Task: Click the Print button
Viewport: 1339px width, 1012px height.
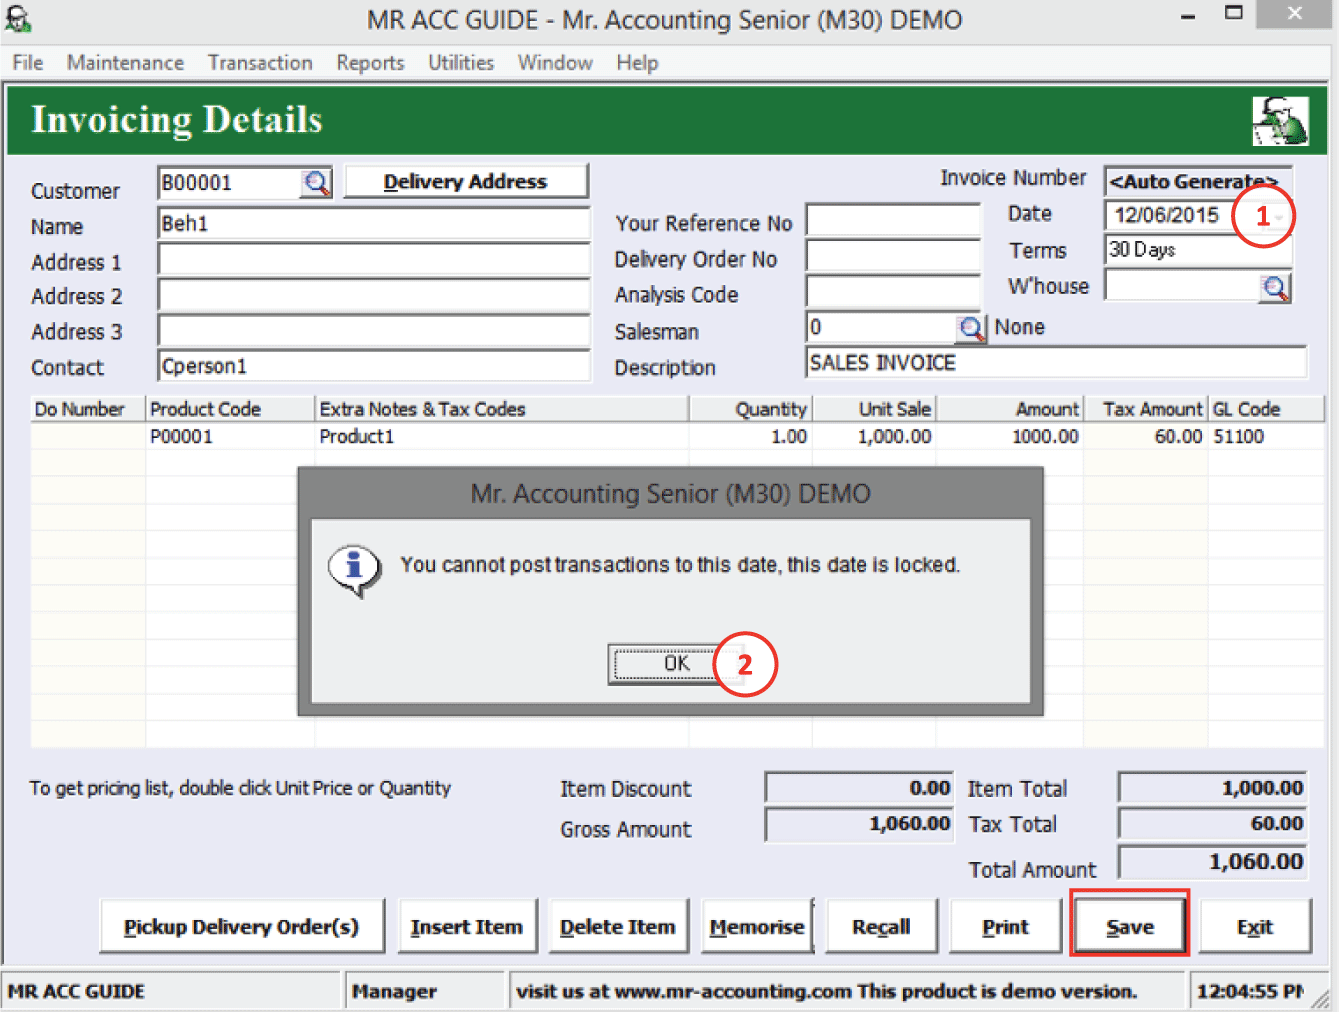Action: point(1005,927)
